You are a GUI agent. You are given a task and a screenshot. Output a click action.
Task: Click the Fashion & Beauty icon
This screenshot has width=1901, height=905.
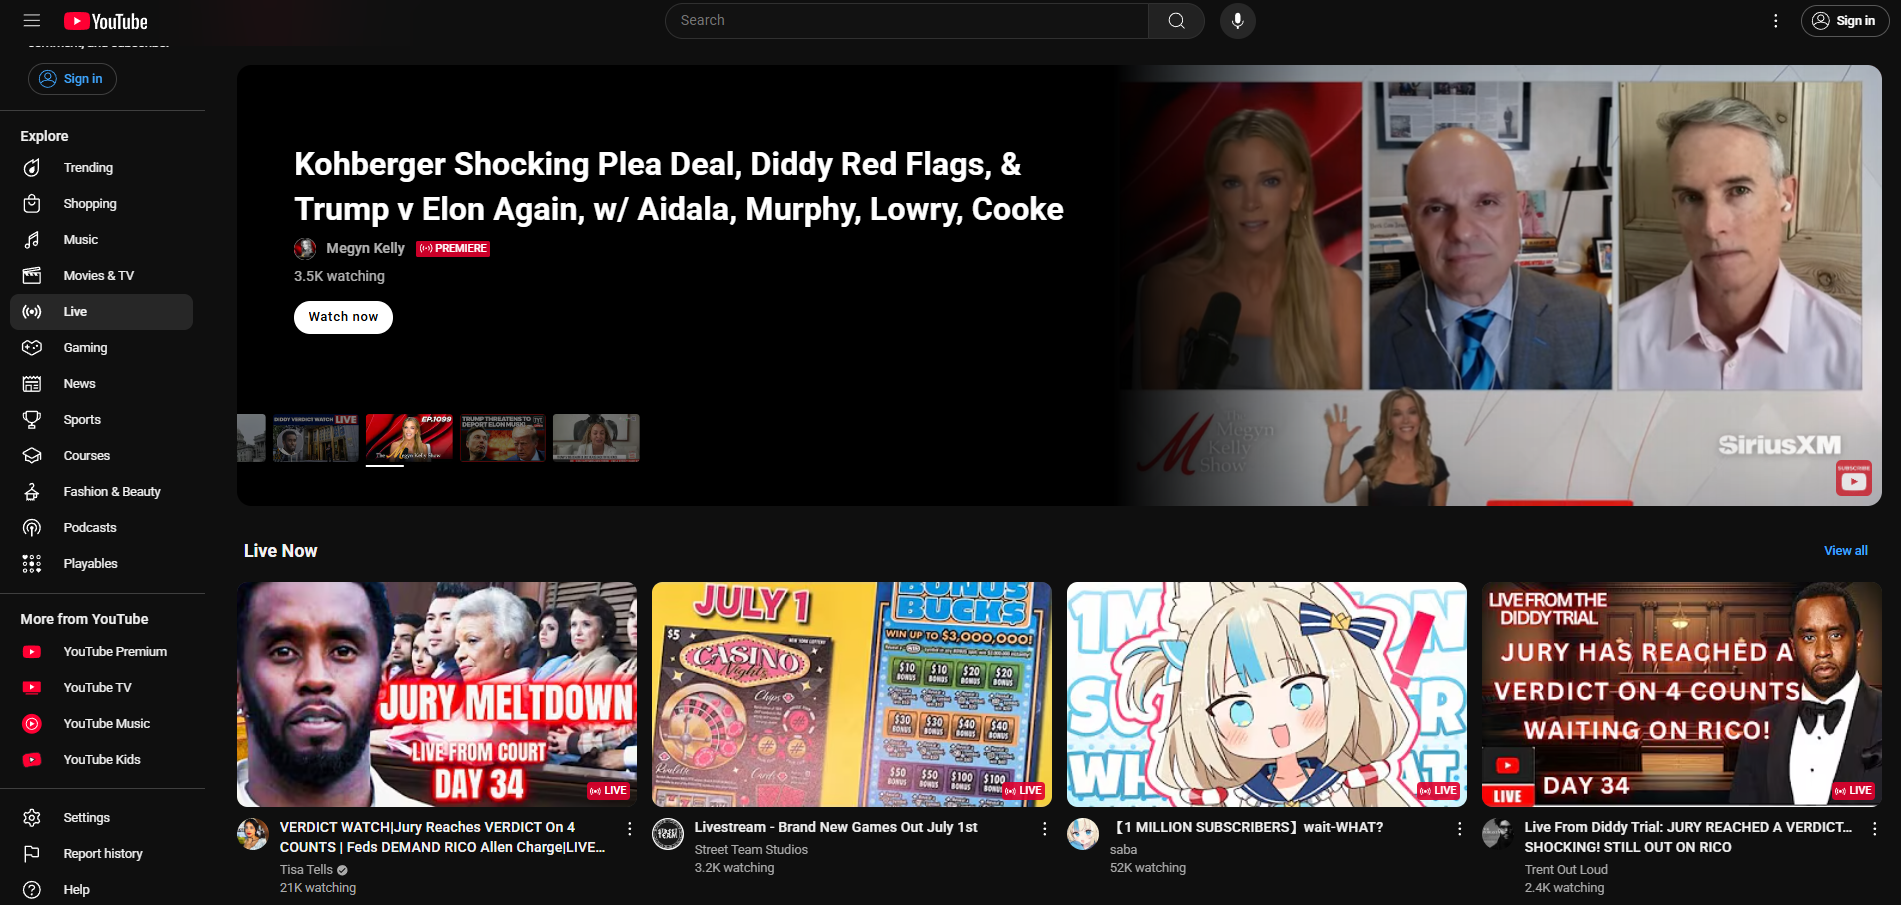click(32, 492)
